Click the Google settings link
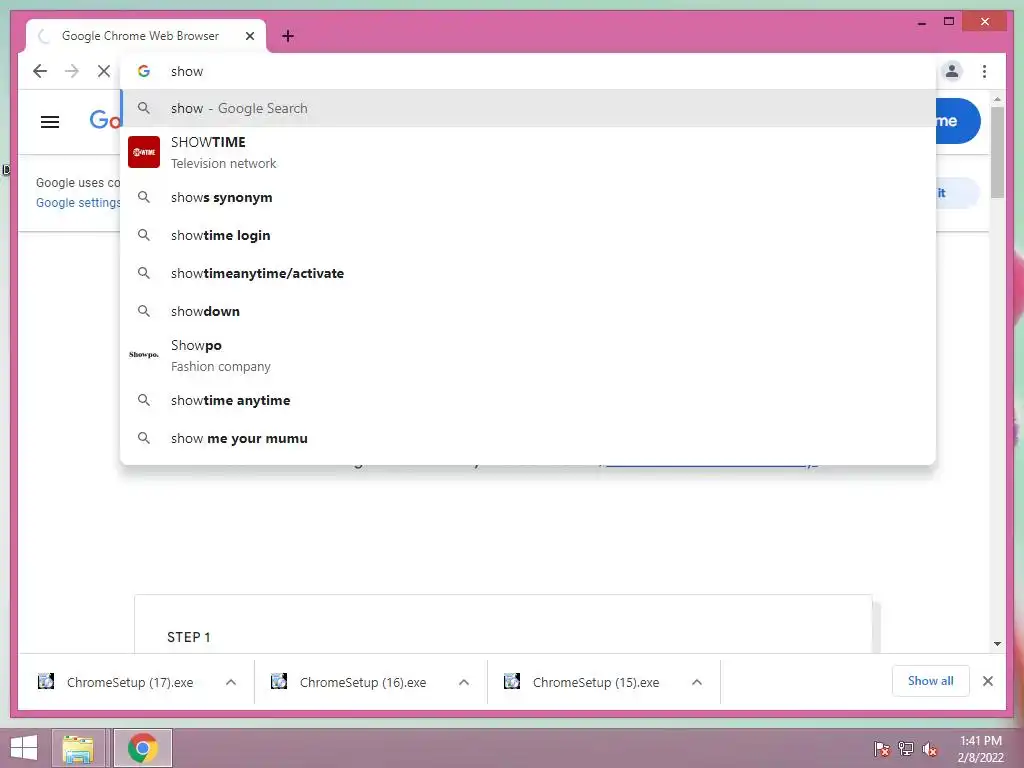Viewport: 1024px width, 768px height. click(x=78, y=202)
